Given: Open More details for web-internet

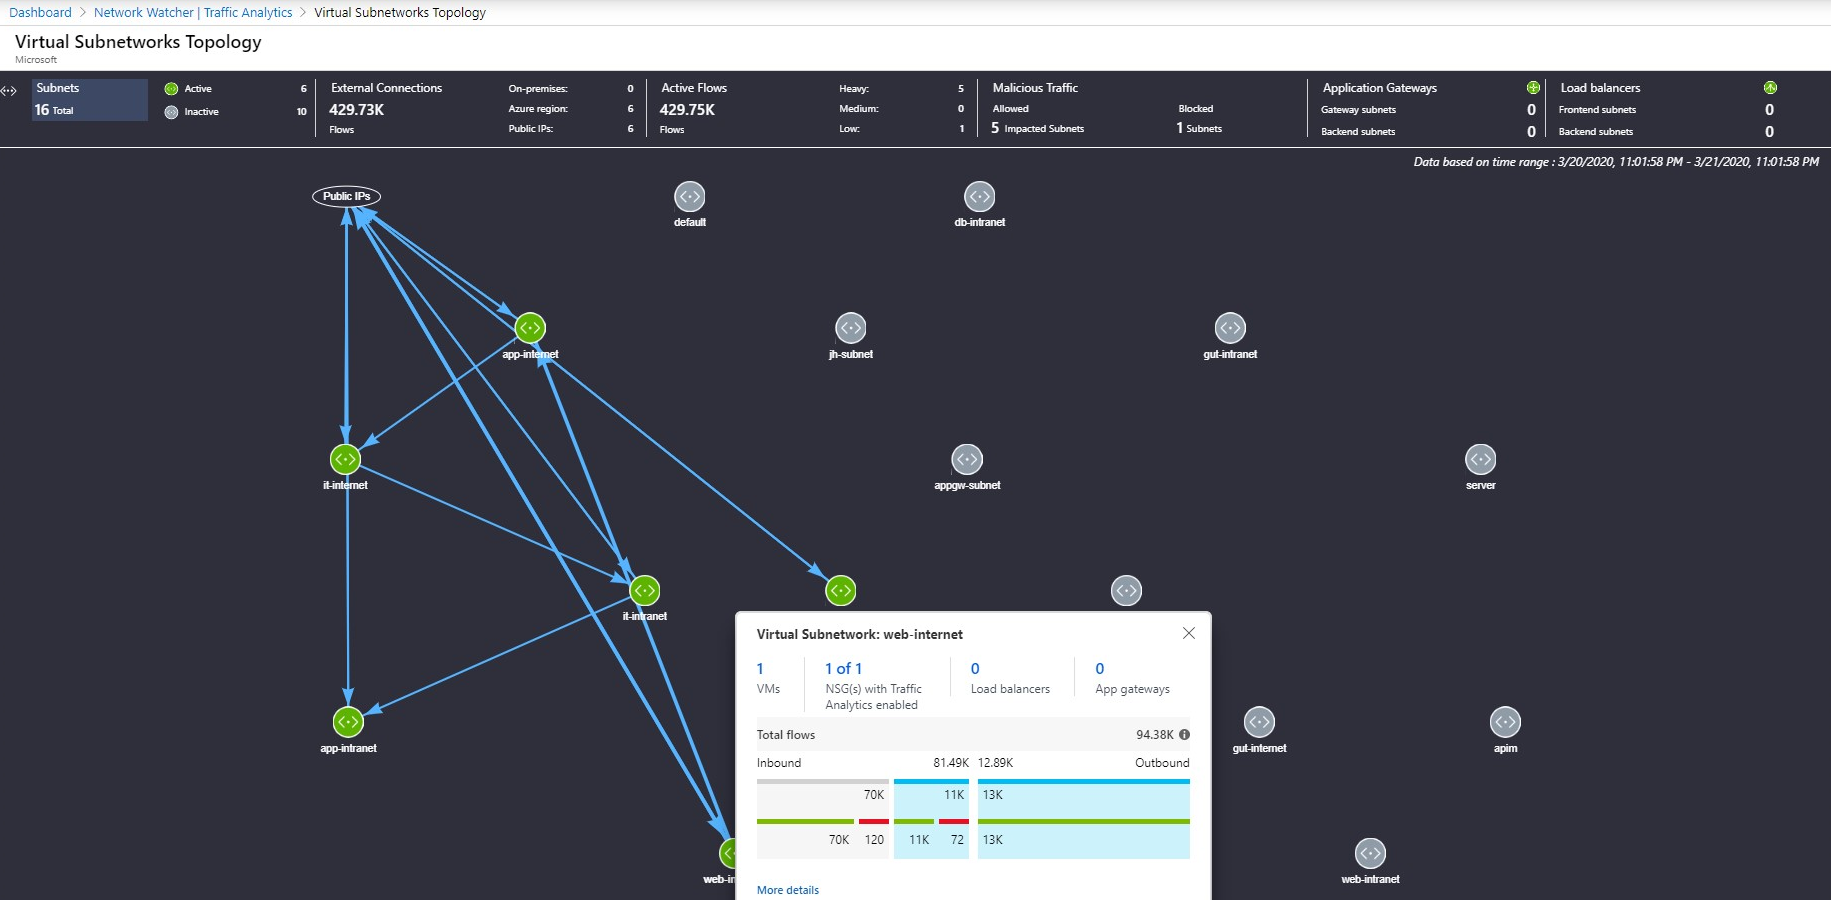Looking at the screenshot, I should click(787, 889).
